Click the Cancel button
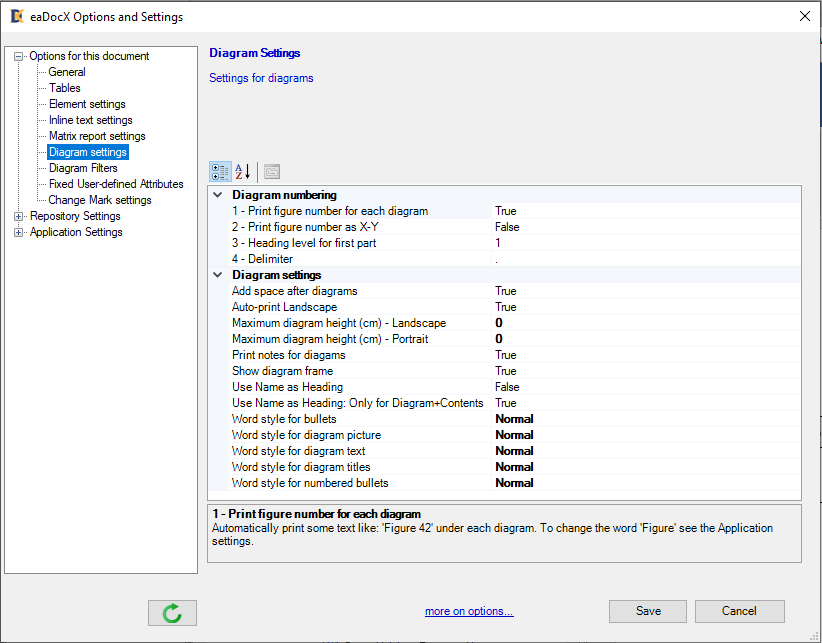Viewport: 822px width, 643px height. [739, 611]
